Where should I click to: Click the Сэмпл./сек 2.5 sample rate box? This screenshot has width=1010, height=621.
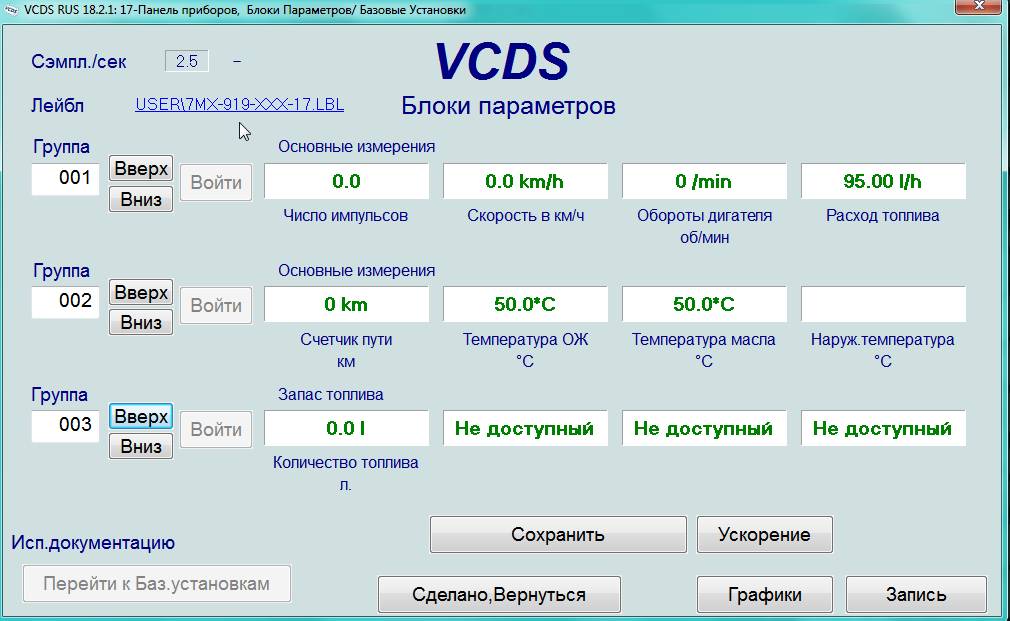187,61
